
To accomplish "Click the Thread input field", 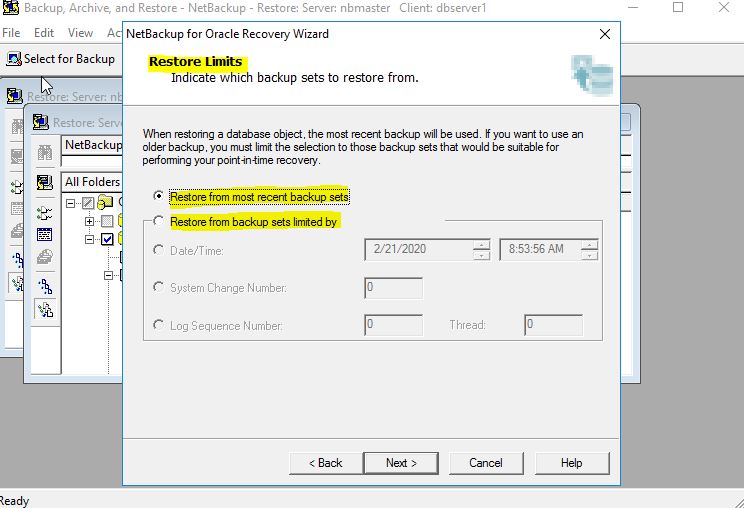I will pos(553,325).
